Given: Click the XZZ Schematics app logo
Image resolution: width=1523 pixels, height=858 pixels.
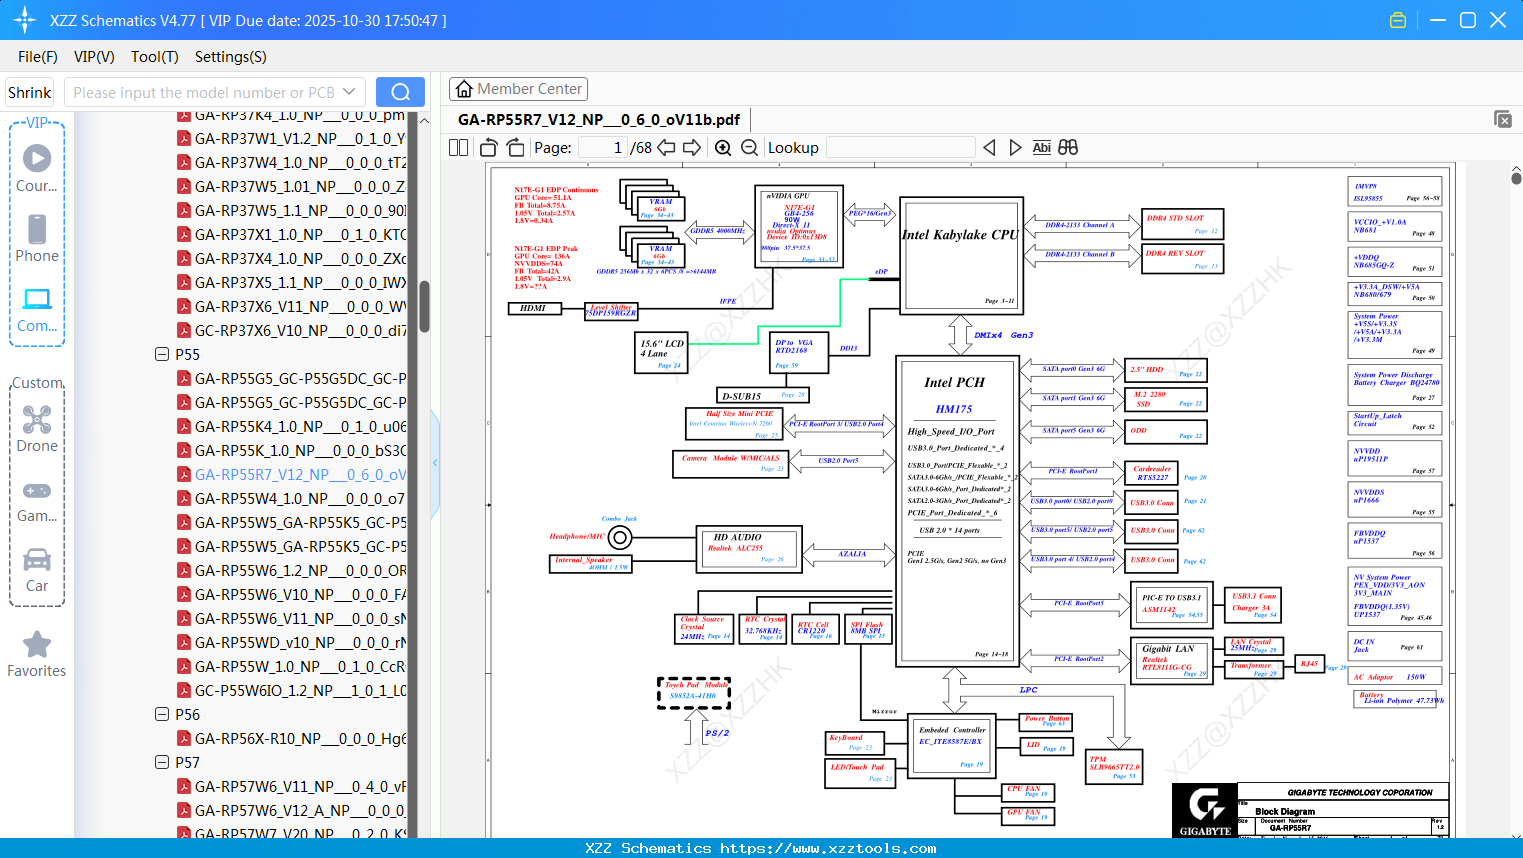Looking at the screenshot, I should pos(25,20).
